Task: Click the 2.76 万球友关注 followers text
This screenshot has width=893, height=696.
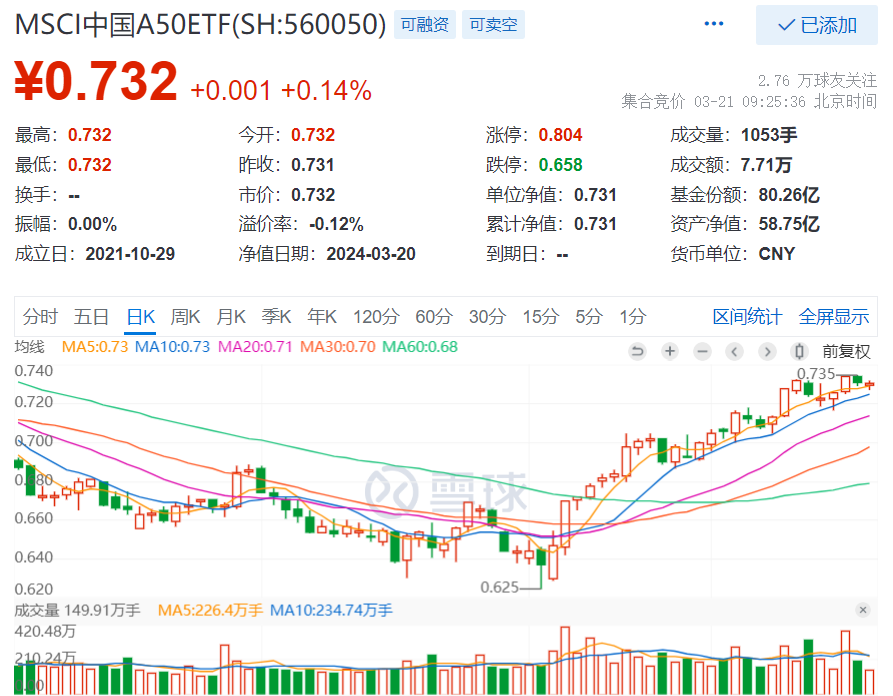Action: click(817, 81)
